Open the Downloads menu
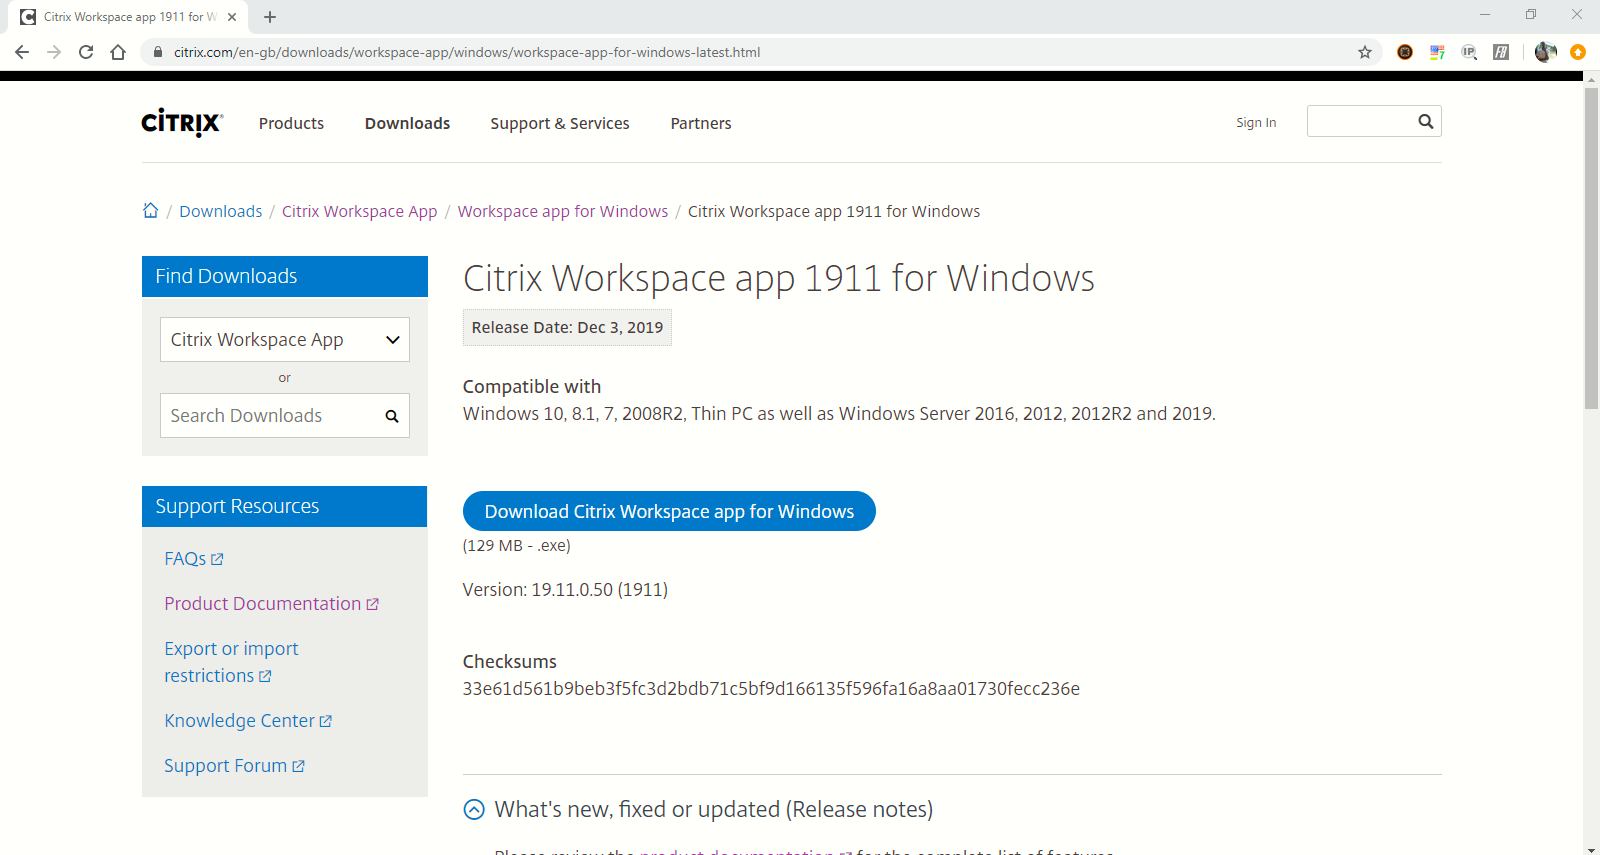Image resolution: width=1600 pixels, height=855 pixels. coord(407,123)
